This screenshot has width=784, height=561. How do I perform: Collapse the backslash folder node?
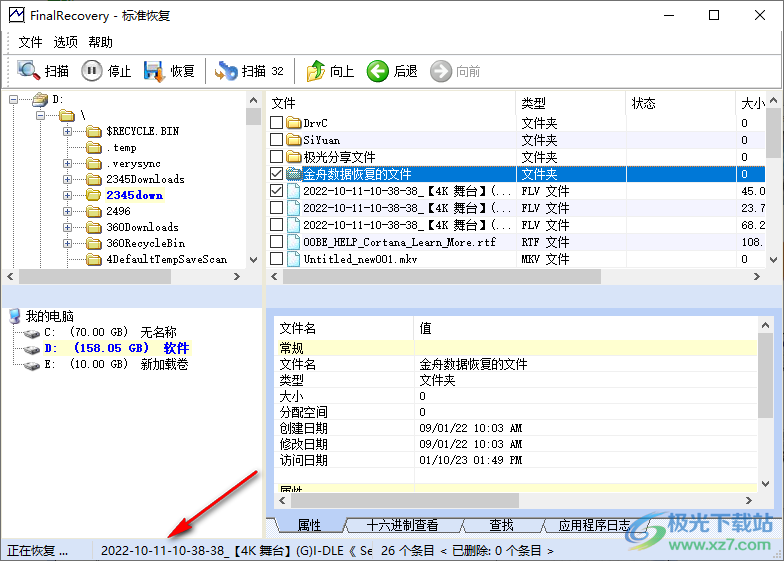tap(40, 116)
